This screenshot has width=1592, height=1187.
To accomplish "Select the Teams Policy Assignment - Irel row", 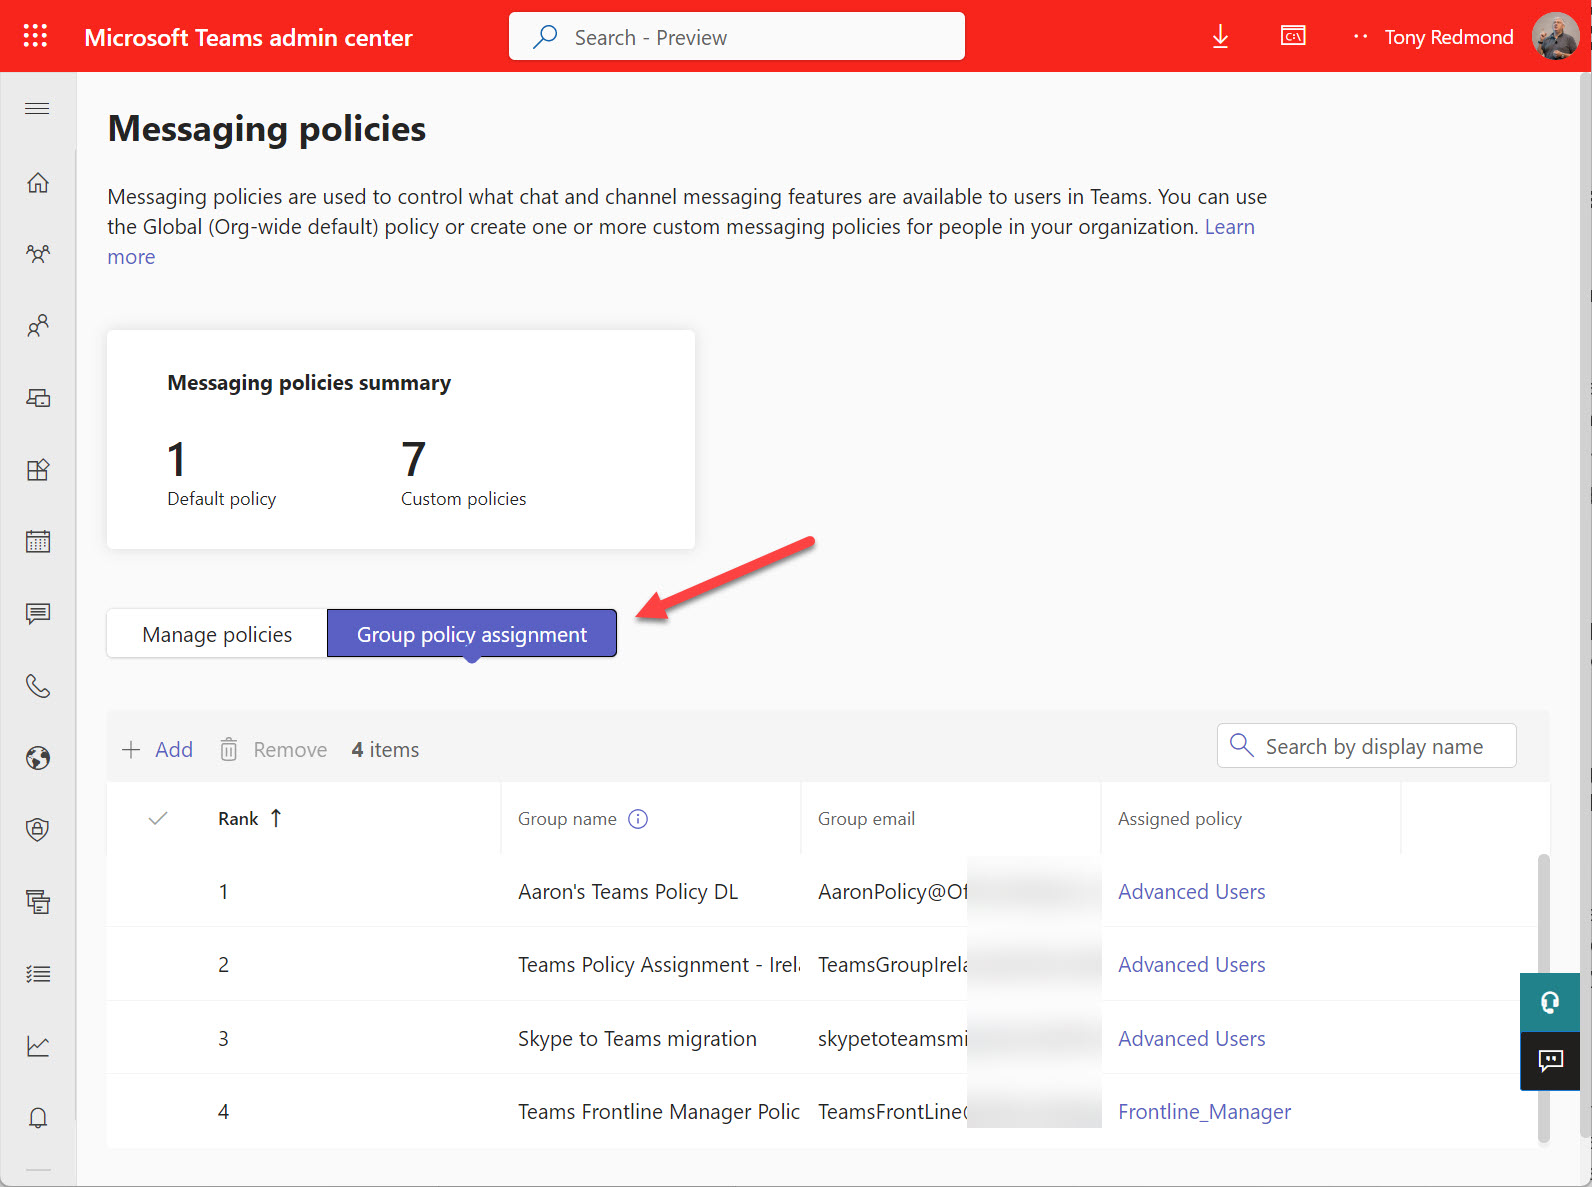I will [822, 964].
